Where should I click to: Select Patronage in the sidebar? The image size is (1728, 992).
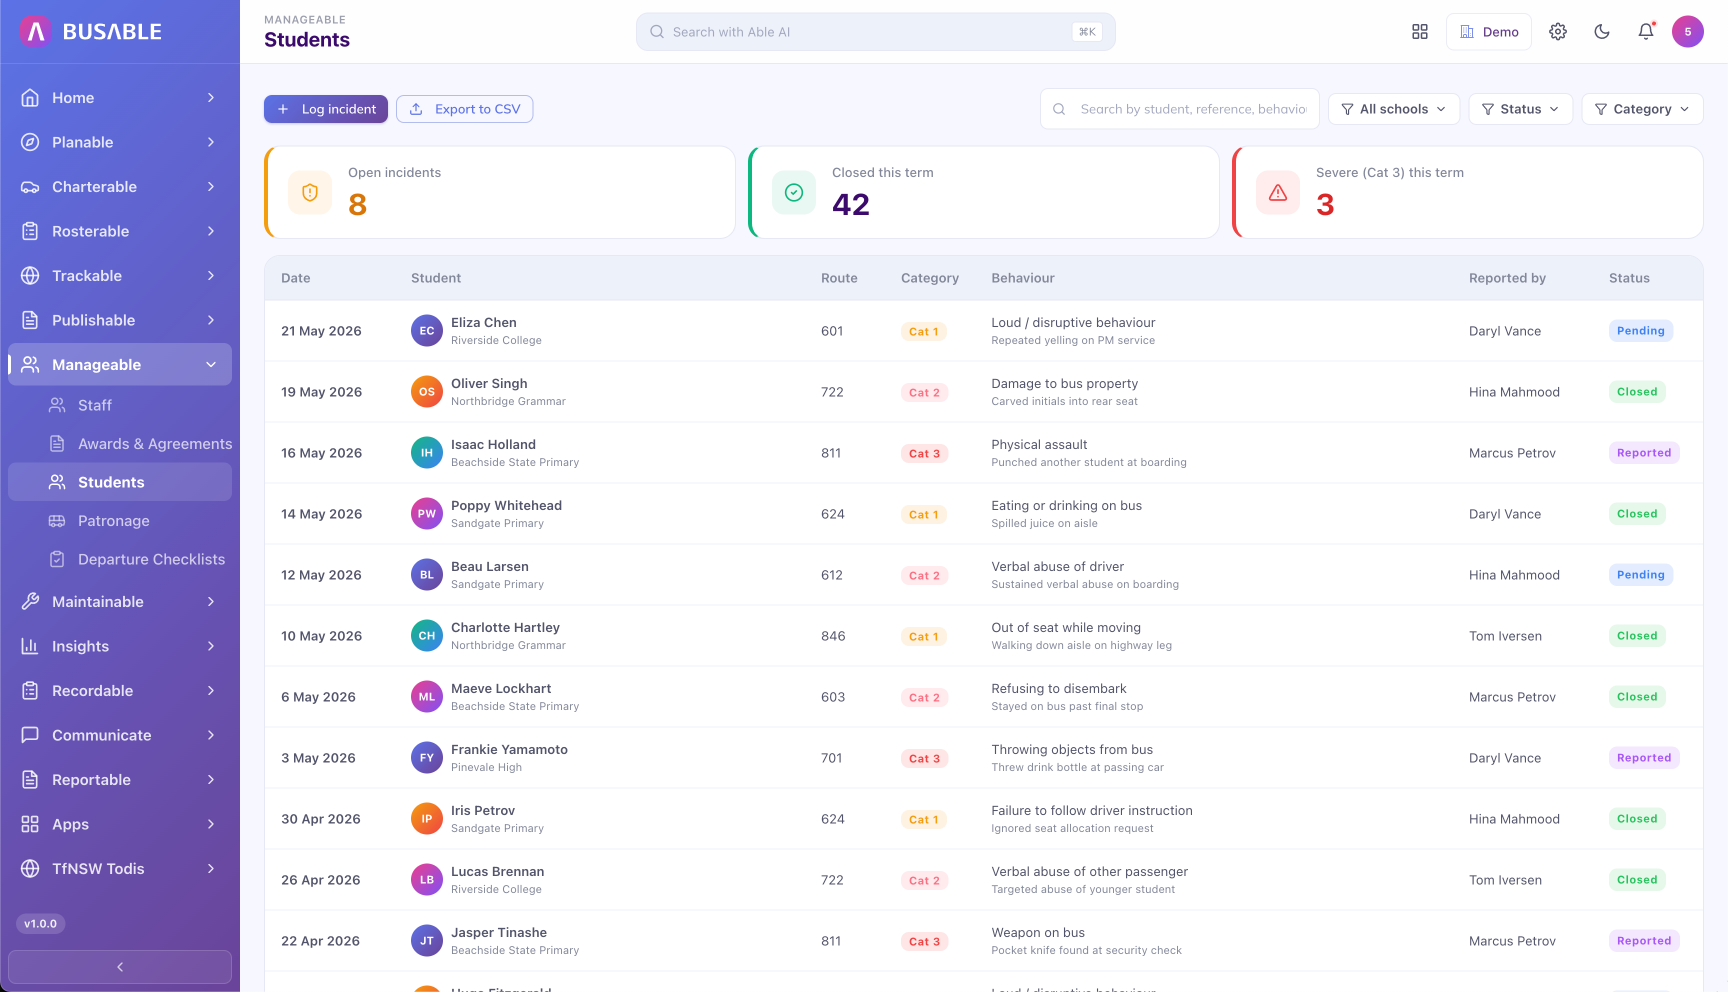coord(120,521)
